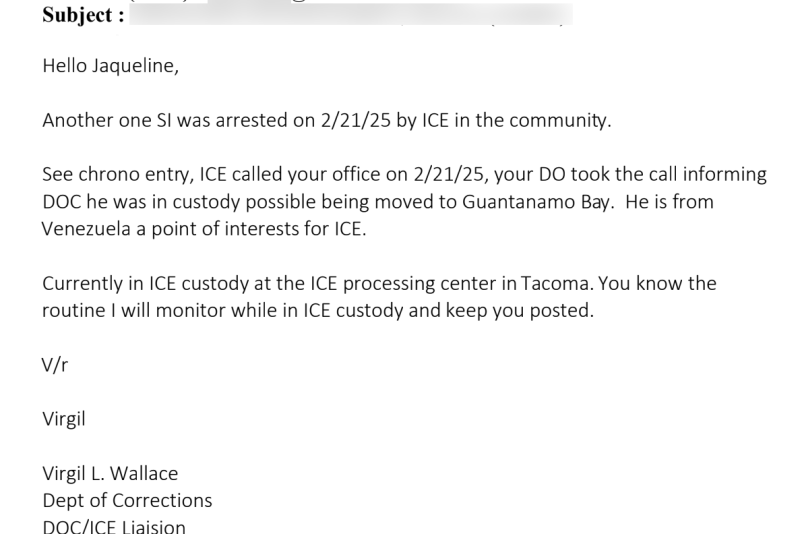The image size is (800, 534).
Task: Click 'See chrono entry' text
Action: [118, 175]
